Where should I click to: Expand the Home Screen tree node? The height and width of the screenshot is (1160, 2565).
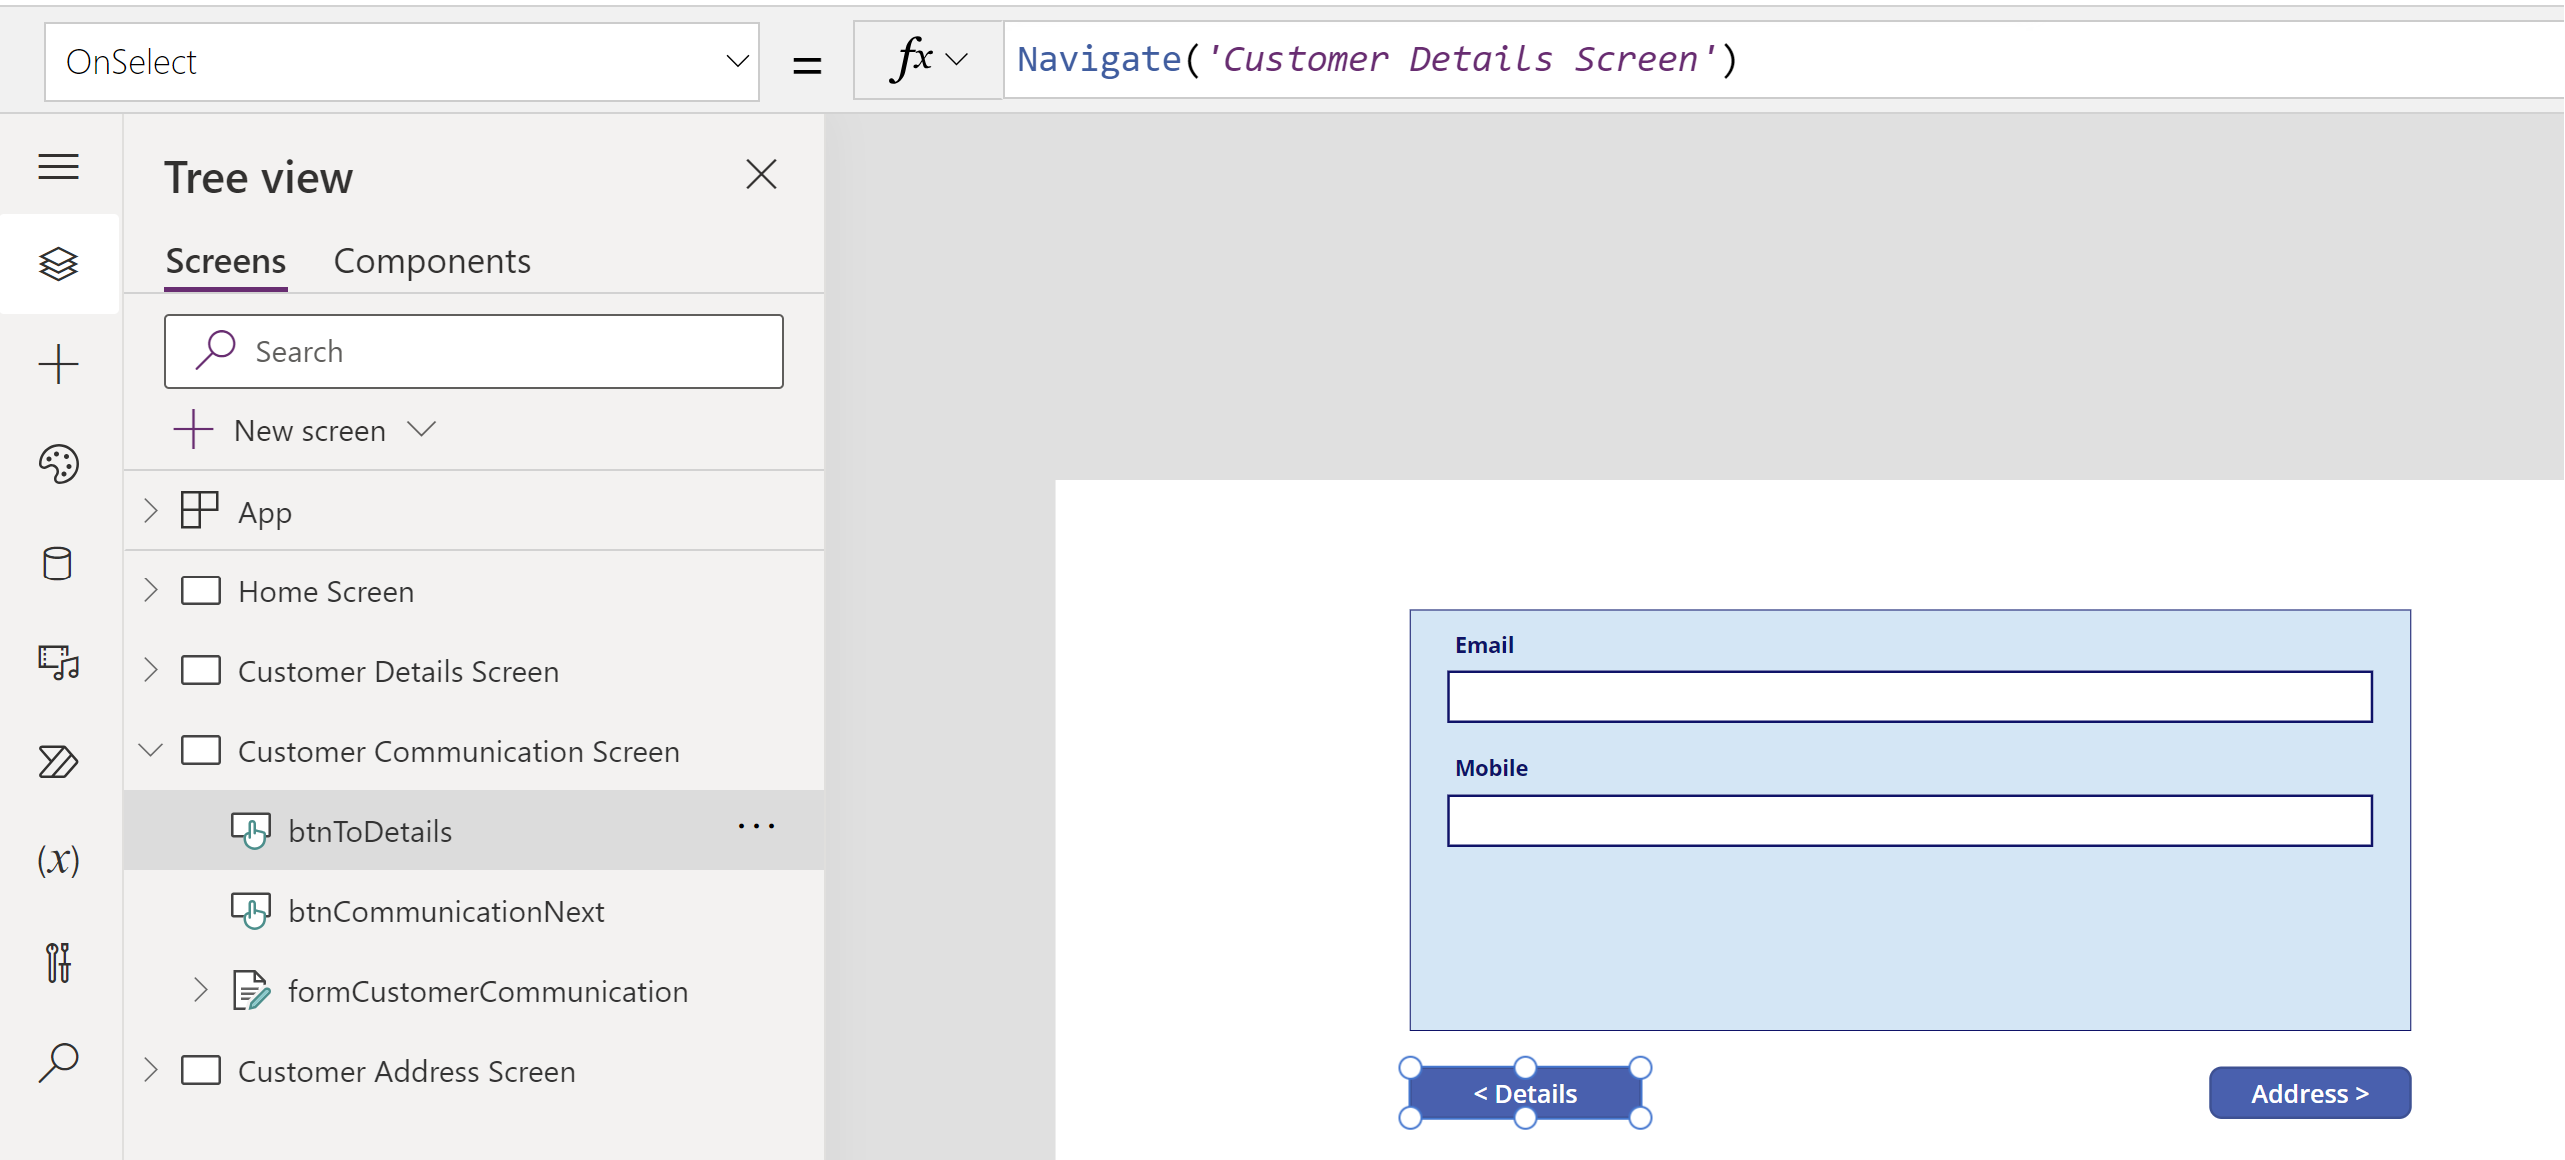pos(151,591)
